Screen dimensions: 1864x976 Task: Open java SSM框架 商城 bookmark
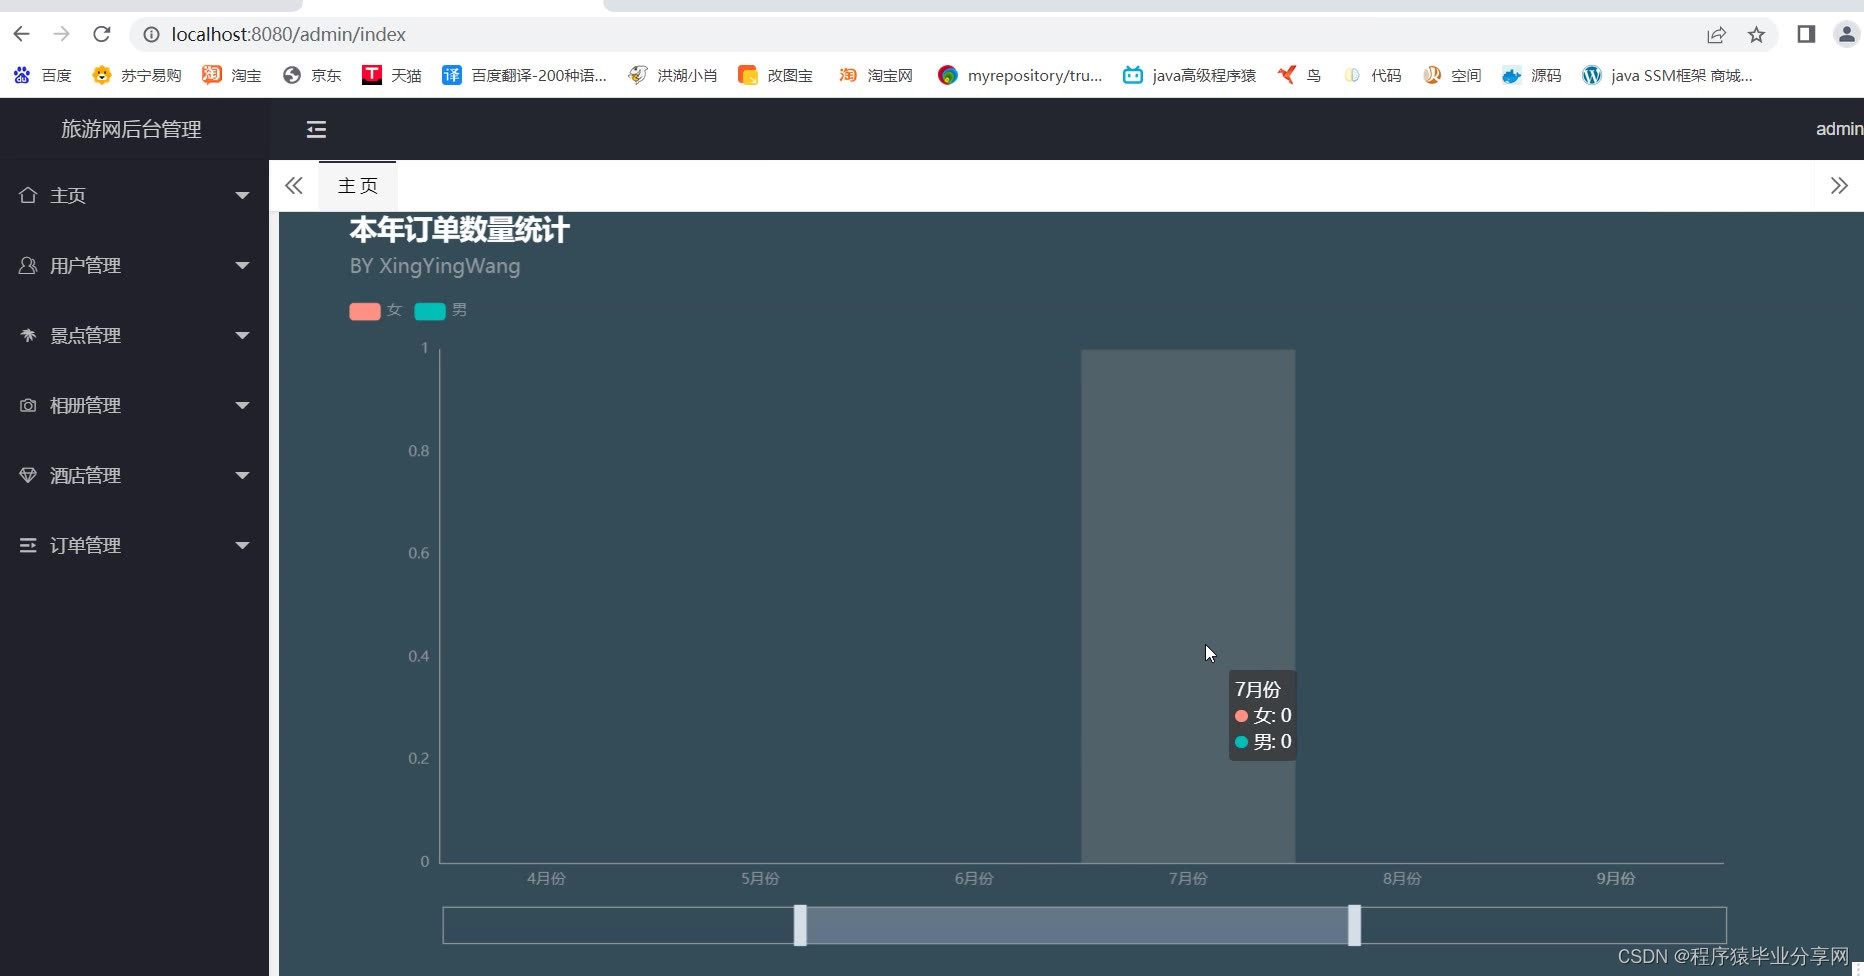tap(1667, 75)
